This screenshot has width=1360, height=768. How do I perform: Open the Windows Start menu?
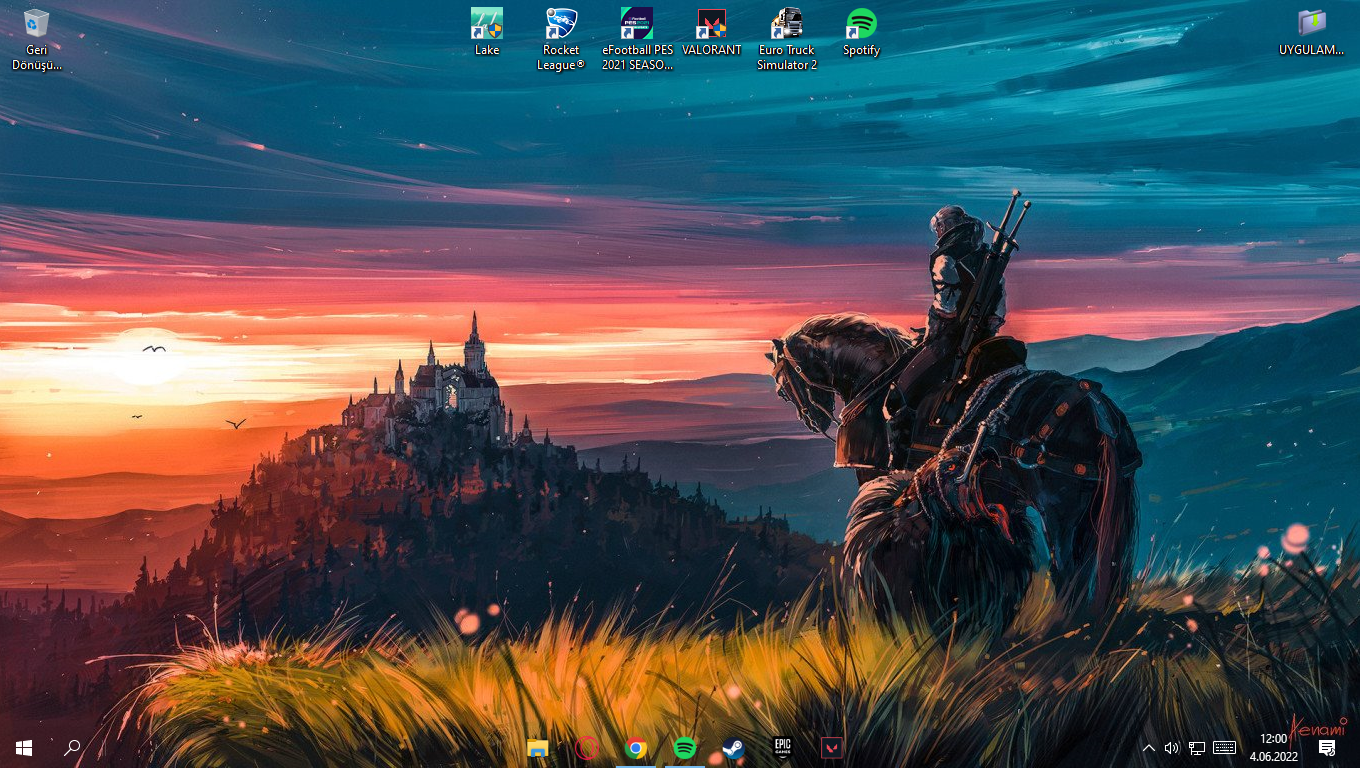click(x=24, y=748)
